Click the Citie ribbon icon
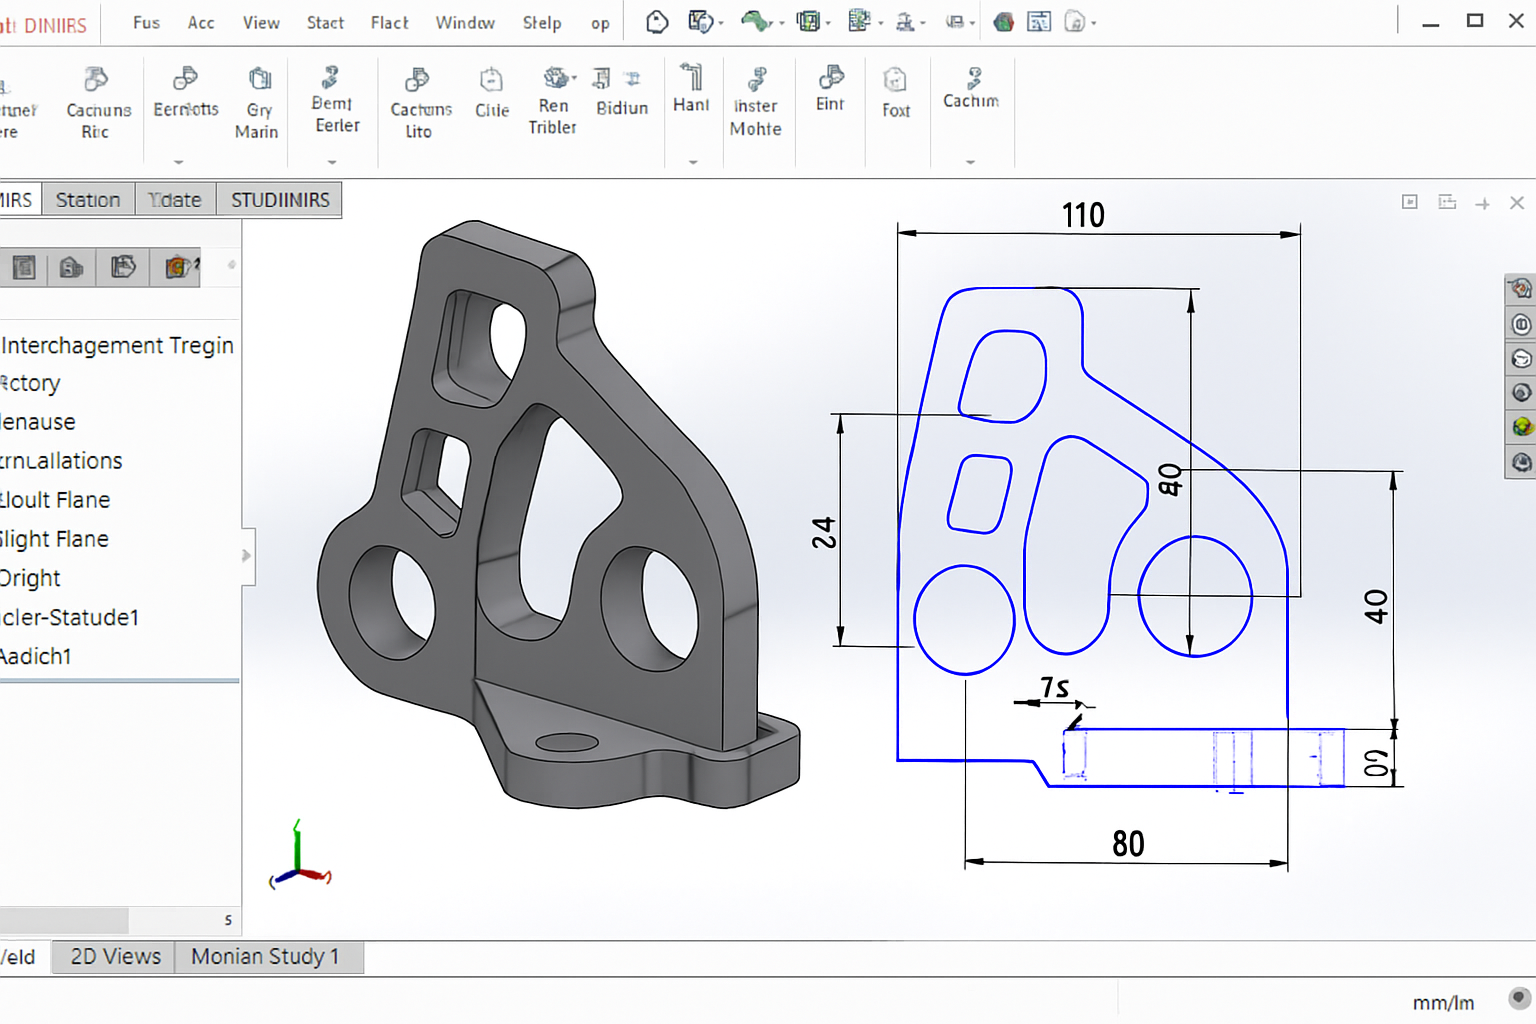This screenshot has height=1024, width=1536. click(491, 80)
